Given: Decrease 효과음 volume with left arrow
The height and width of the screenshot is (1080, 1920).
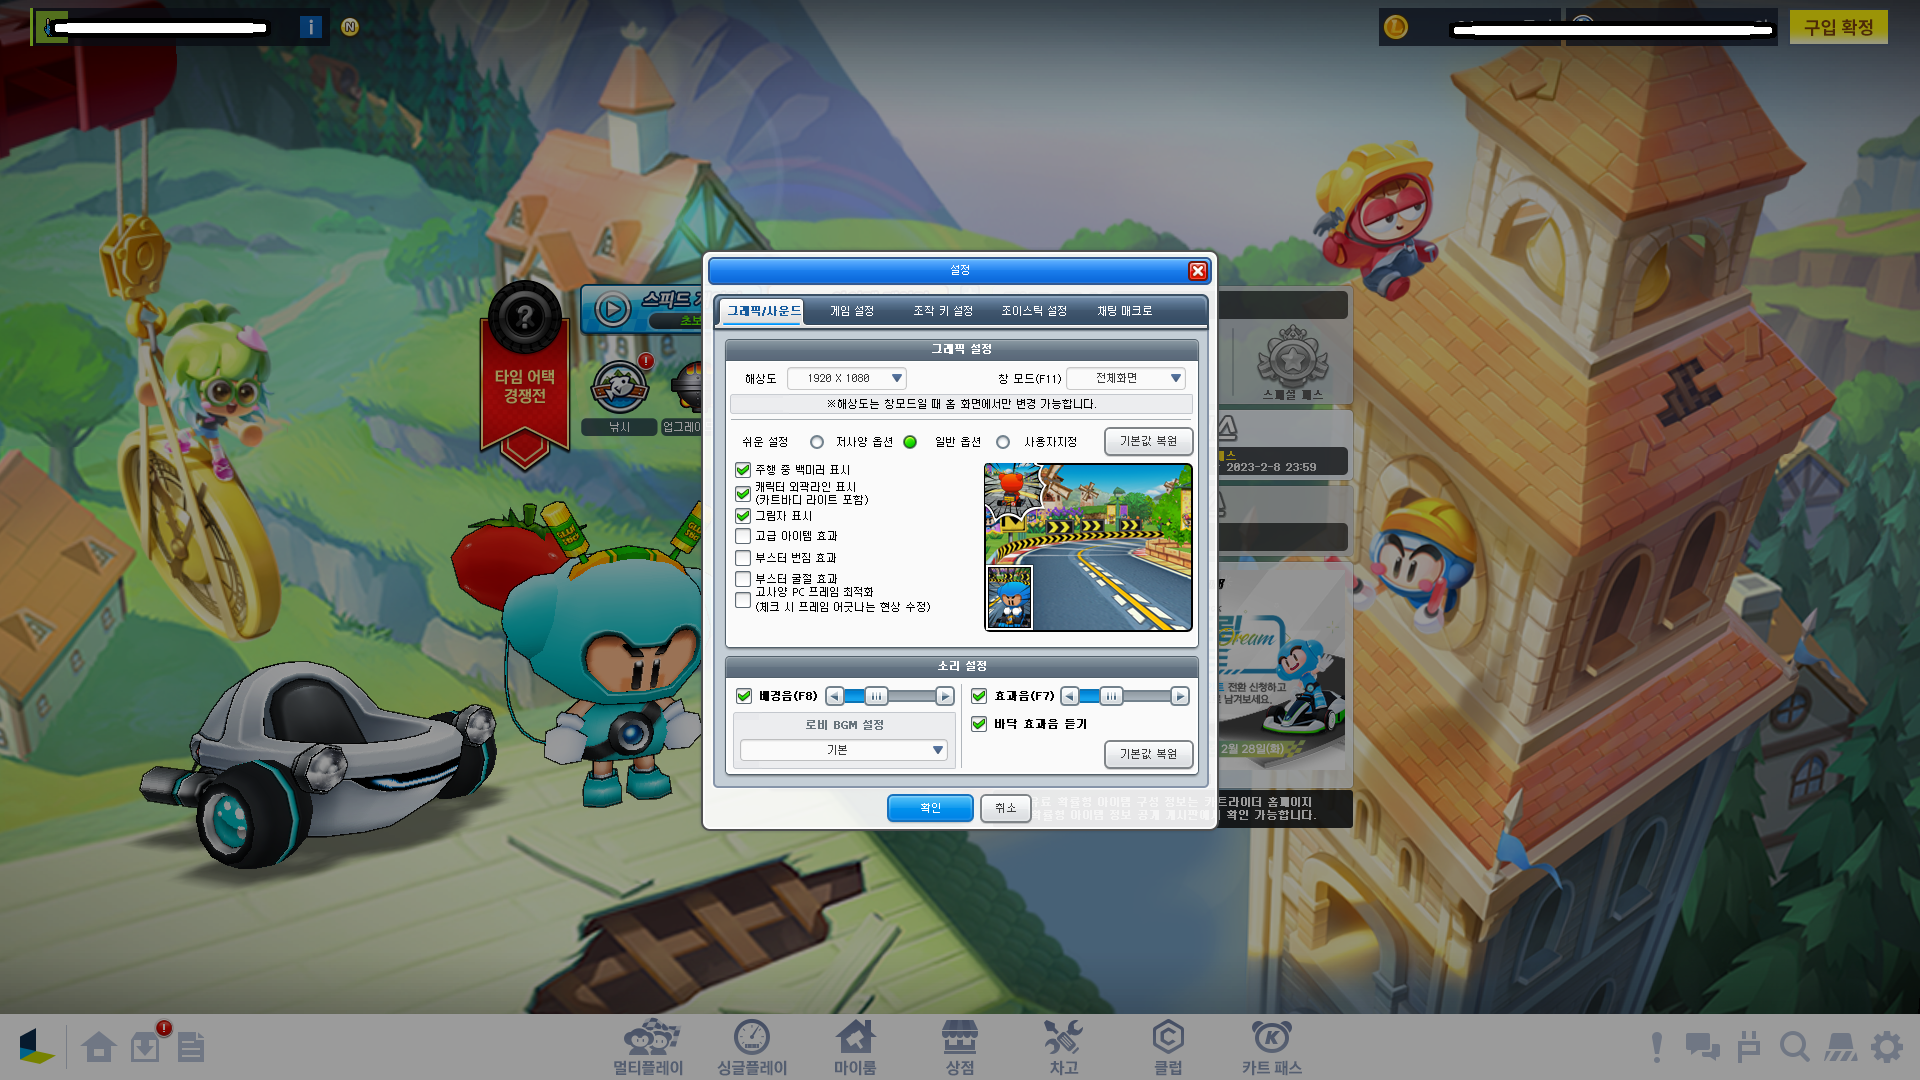Looking at the screenshot, I should pos(1070,696).
